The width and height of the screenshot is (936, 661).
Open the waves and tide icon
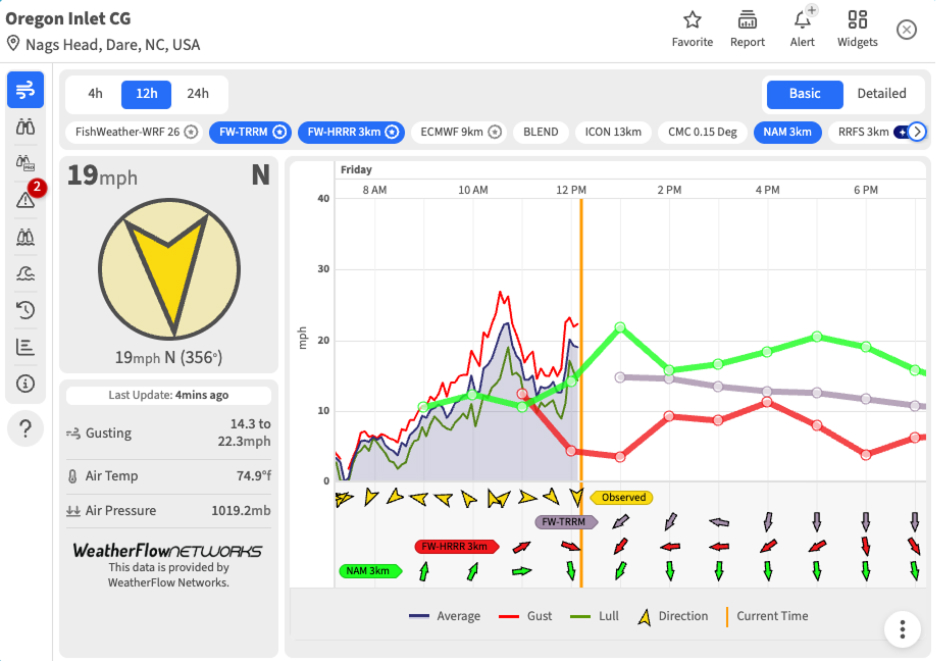pos(25,273)
